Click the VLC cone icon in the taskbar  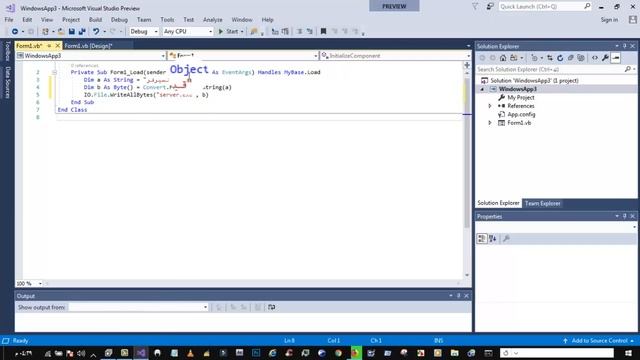pos(191,353)
